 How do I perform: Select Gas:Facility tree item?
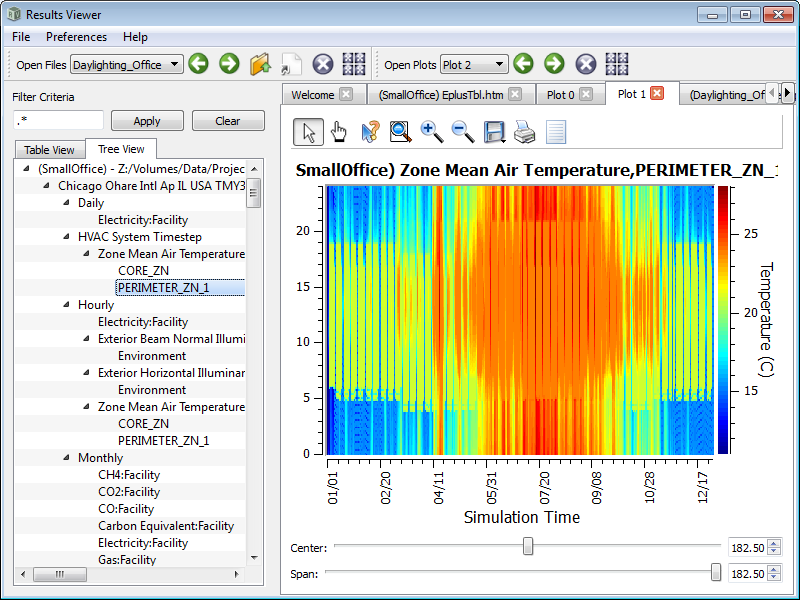(127, 560)
